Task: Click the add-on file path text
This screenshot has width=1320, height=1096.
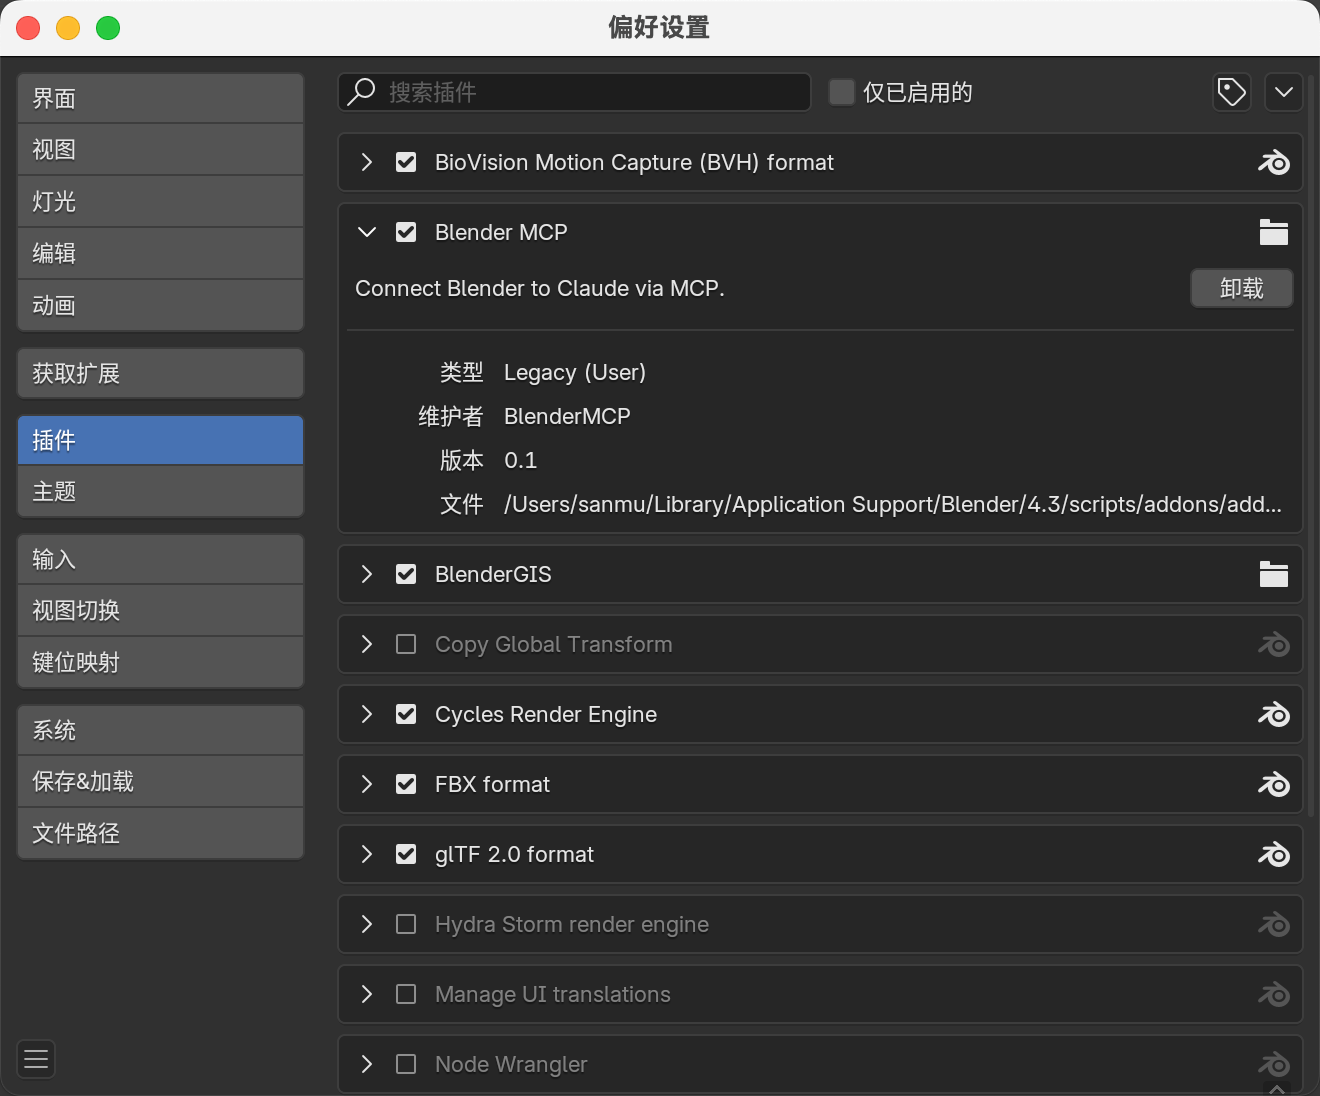Action: 893,504
